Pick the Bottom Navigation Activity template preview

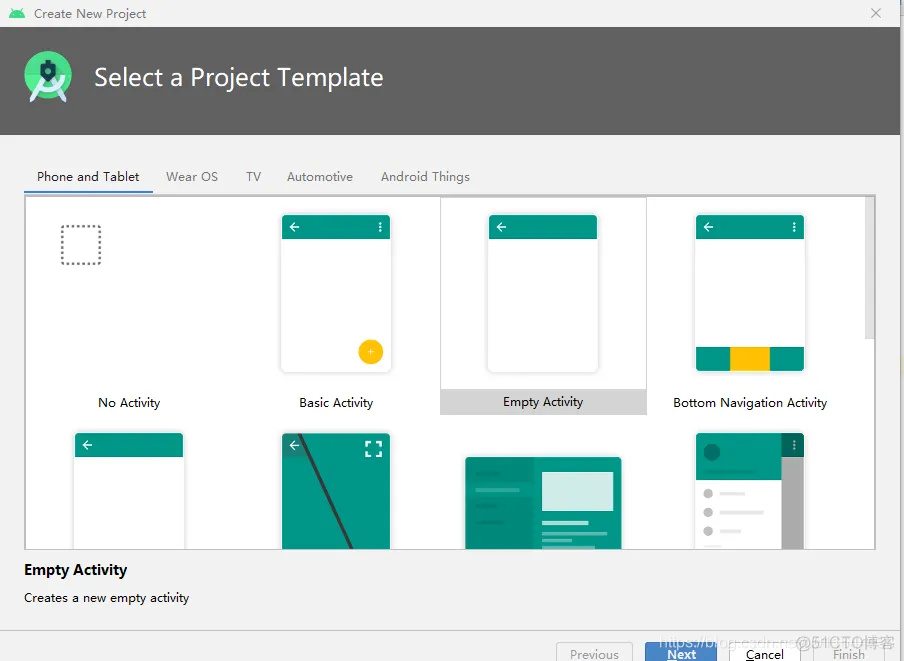point(749,293)
